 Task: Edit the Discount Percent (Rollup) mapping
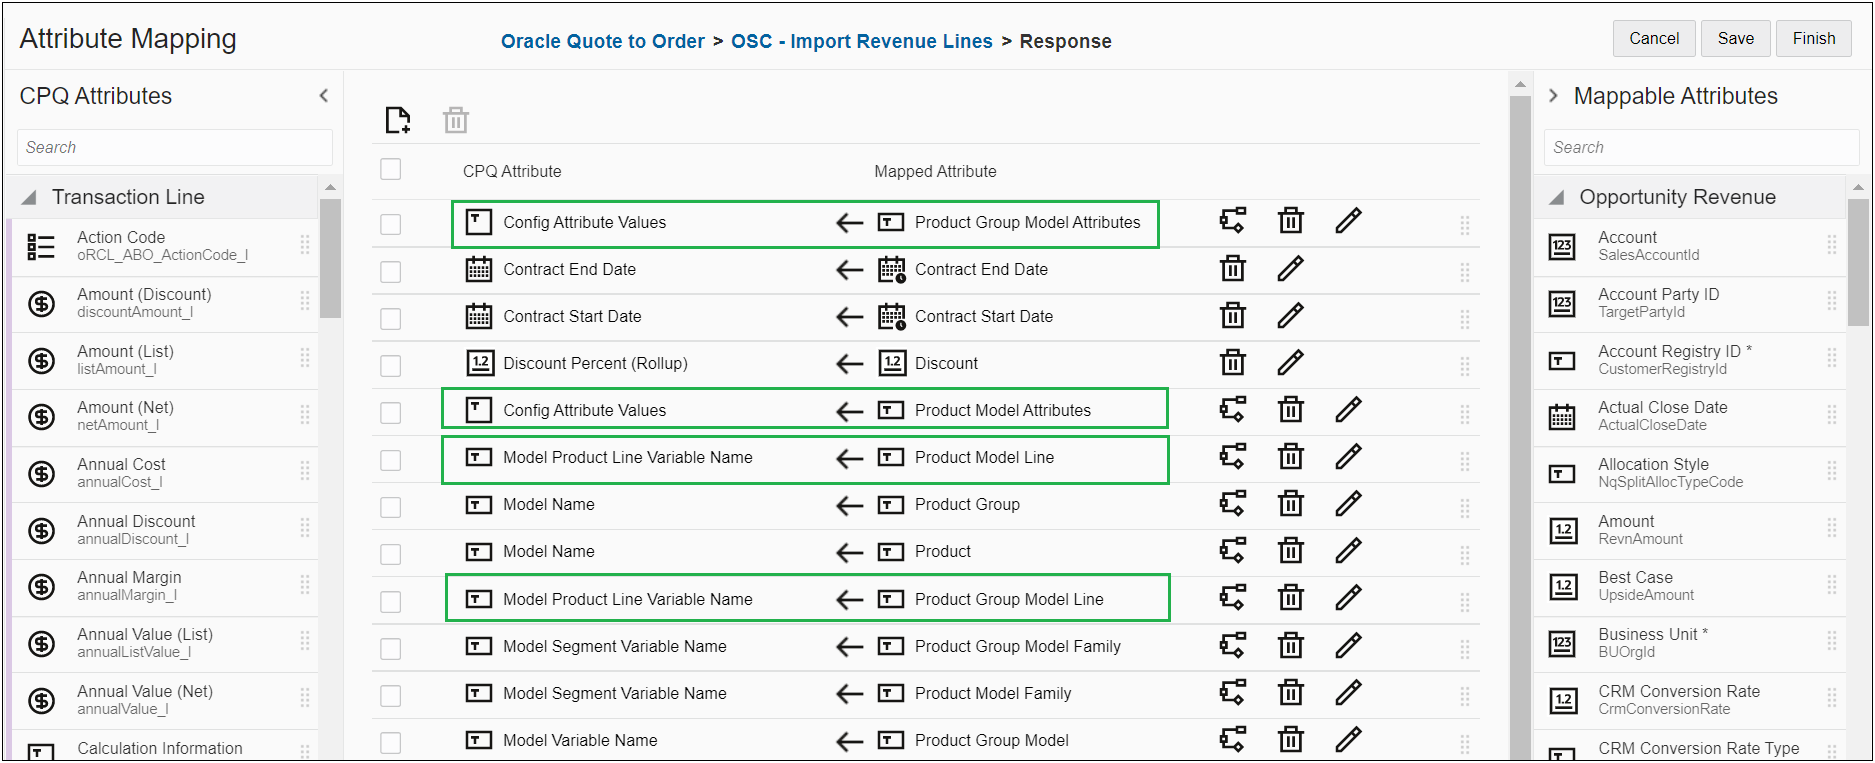pyautogui.click(x=1290, y=363)
